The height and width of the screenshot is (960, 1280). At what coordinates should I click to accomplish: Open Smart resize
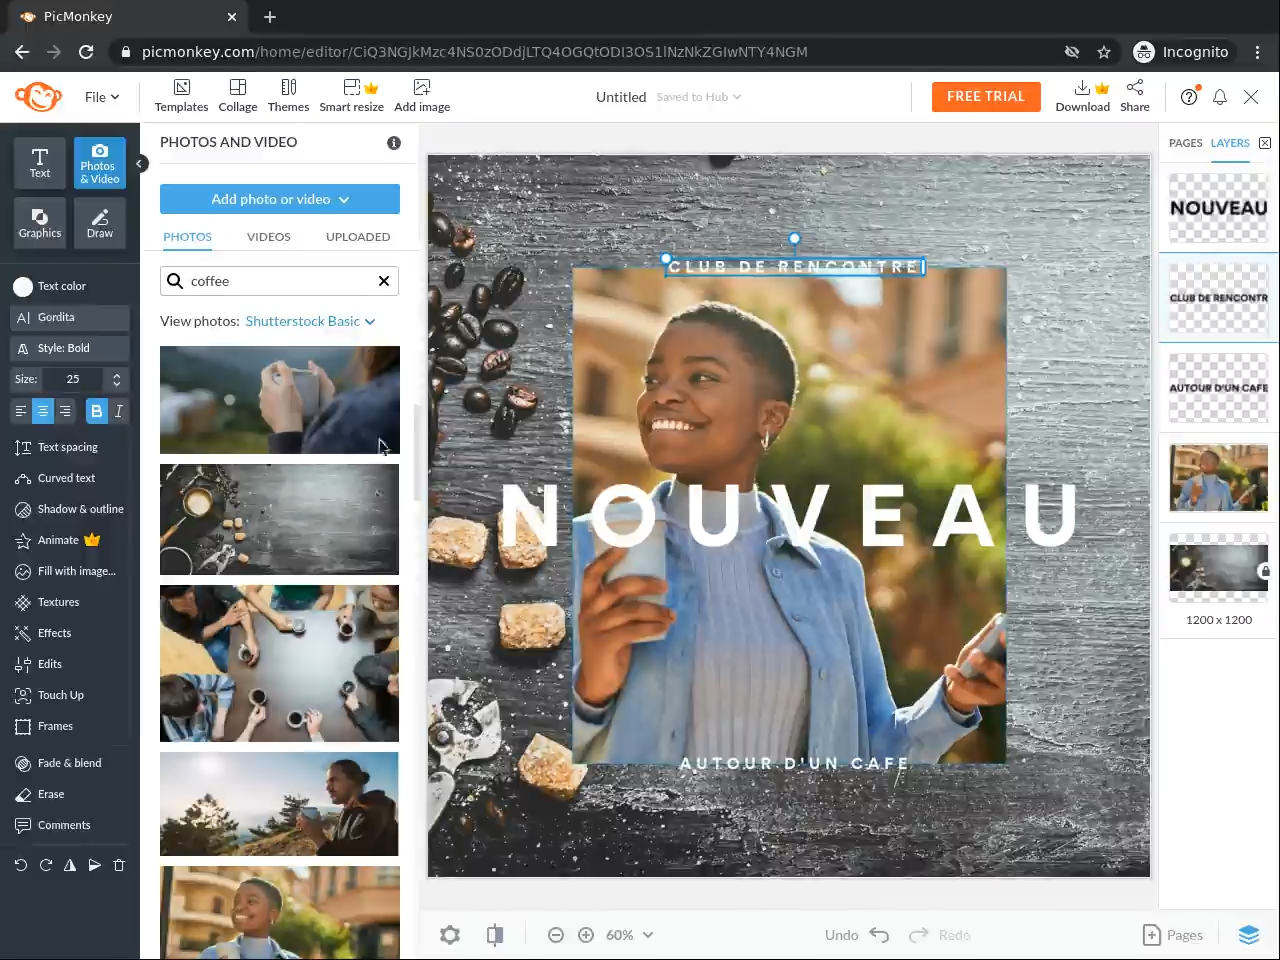pyautogui.click(x=351, y=96)
